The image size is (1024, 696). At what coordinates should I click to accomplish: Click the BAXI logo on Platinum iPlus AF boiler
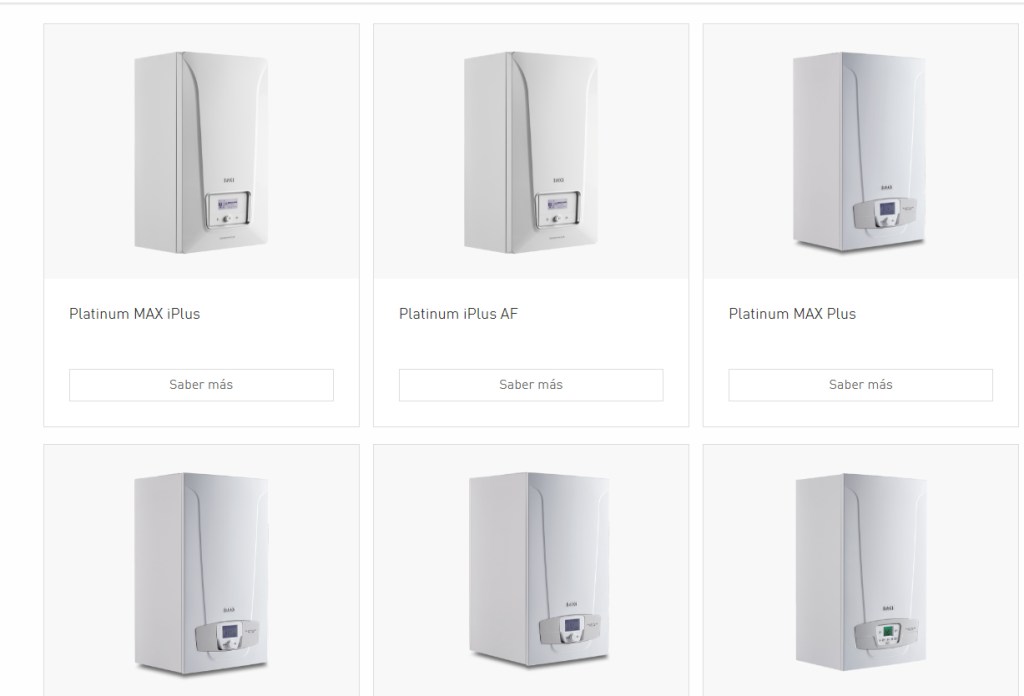click(558, 180)
